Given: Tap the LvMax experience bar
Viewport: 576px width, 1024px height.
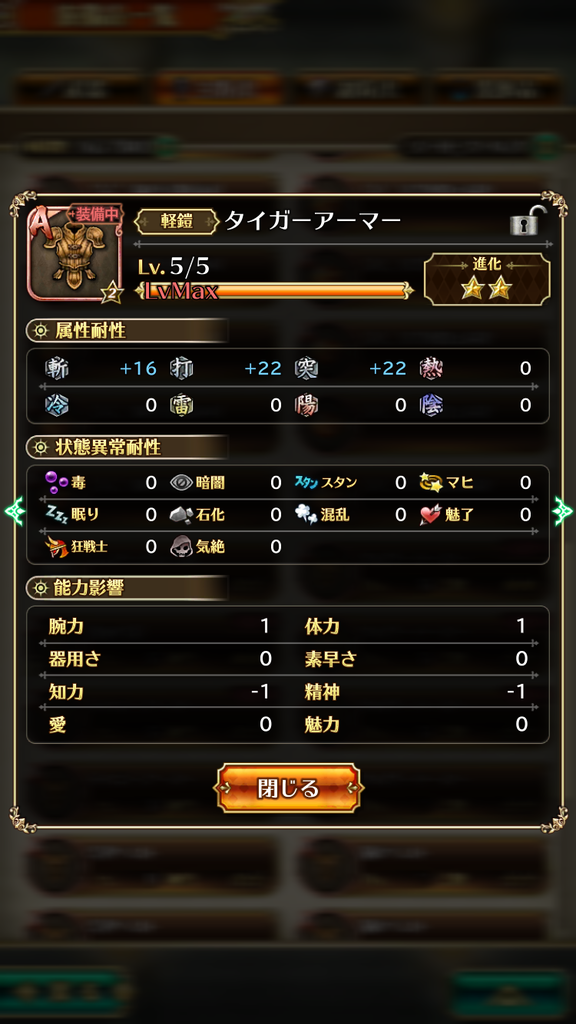Looking at the screenshot, I should click(274, 291).
